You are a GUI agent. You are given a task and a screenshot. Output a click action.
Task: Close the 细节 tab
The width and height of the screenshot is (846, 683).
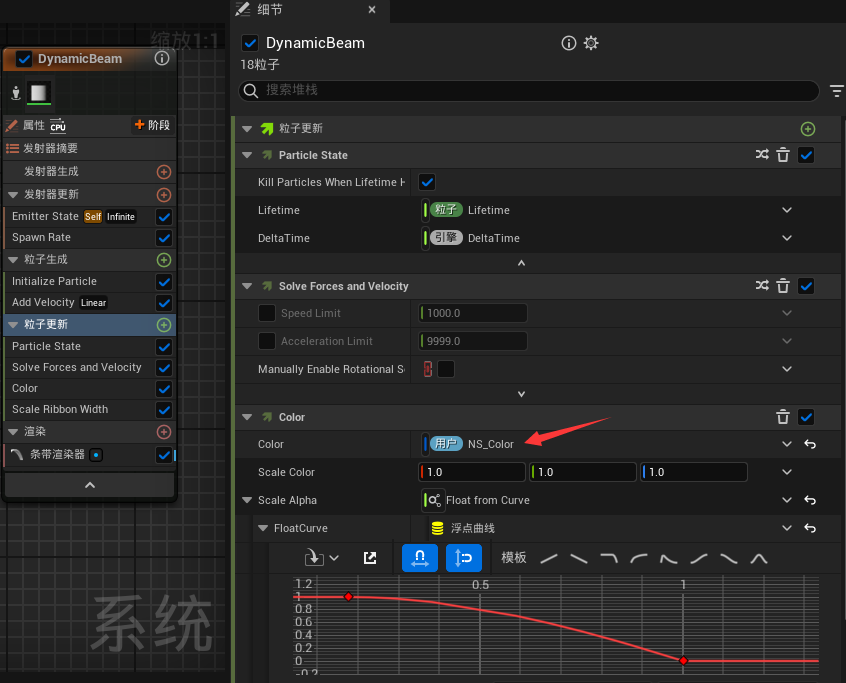coord(372,10)
